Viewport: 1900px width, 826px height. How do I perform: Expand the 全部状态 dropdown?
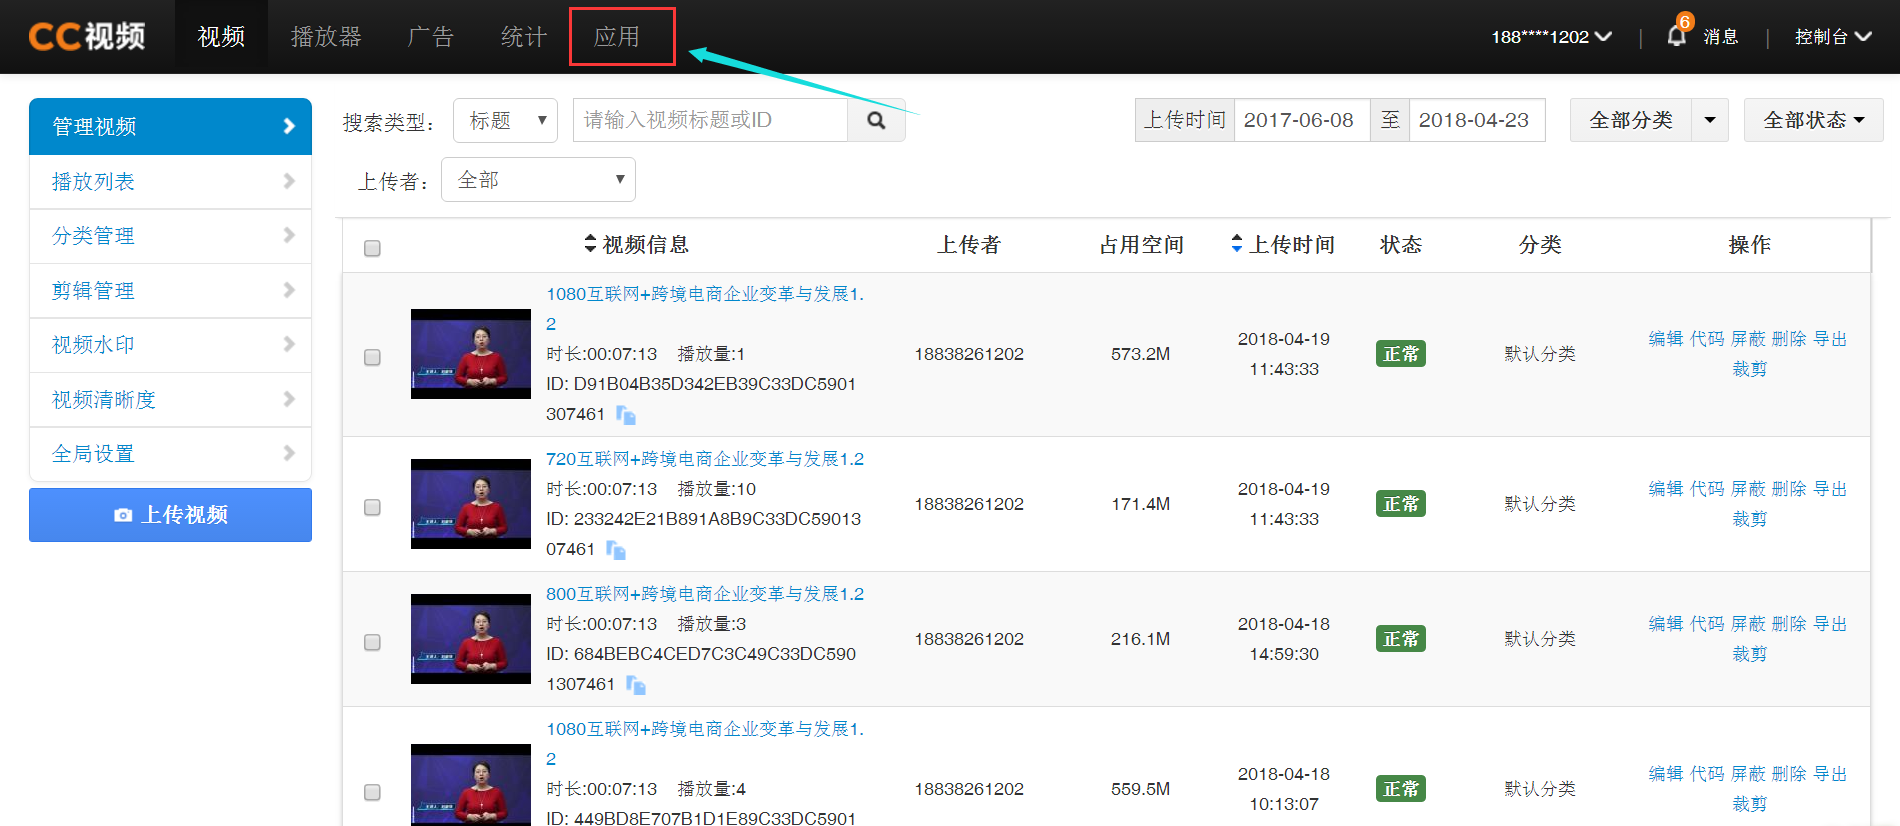point(1813,120)
